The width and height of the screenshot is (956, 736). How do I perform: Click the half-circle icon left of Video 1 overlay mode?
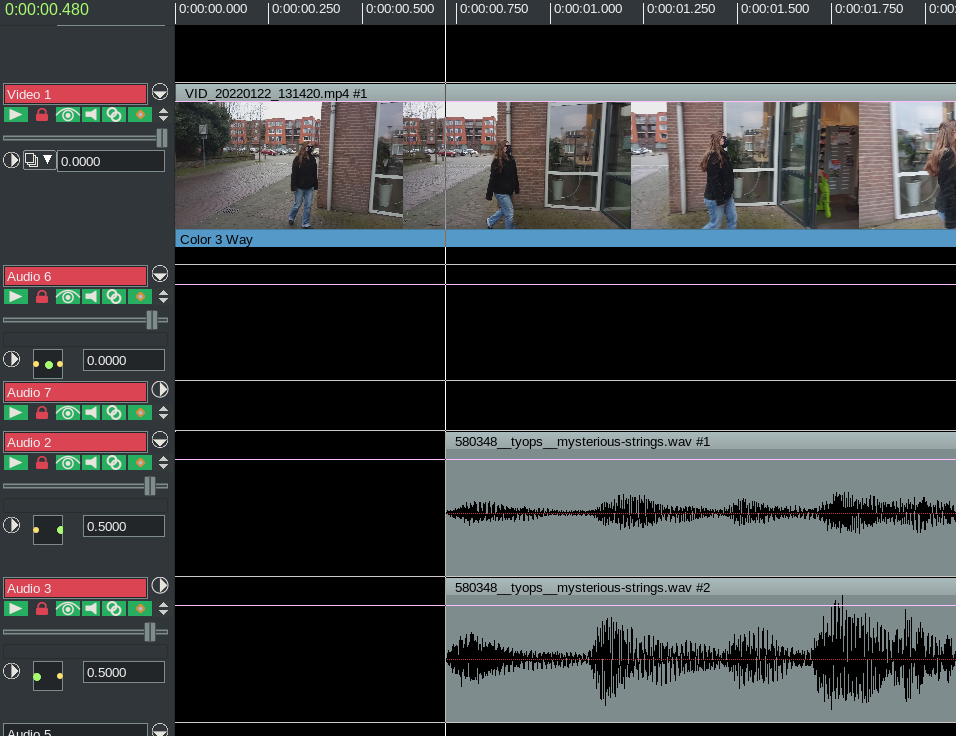pos(12,160)
